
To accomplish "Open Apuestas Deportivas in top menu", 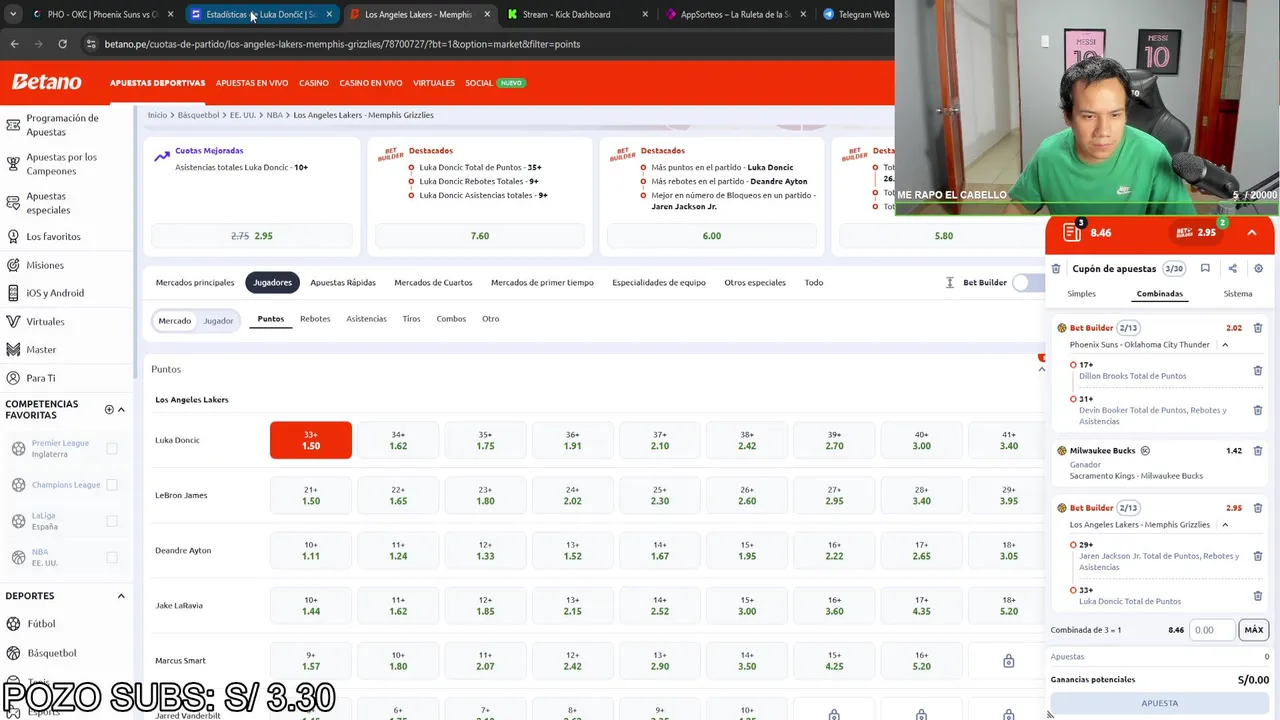I will 157,83.
